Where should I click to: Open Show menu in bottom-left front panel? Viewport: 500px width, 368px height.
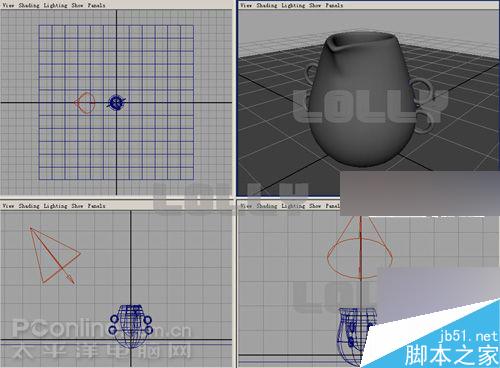pos(77,206)
